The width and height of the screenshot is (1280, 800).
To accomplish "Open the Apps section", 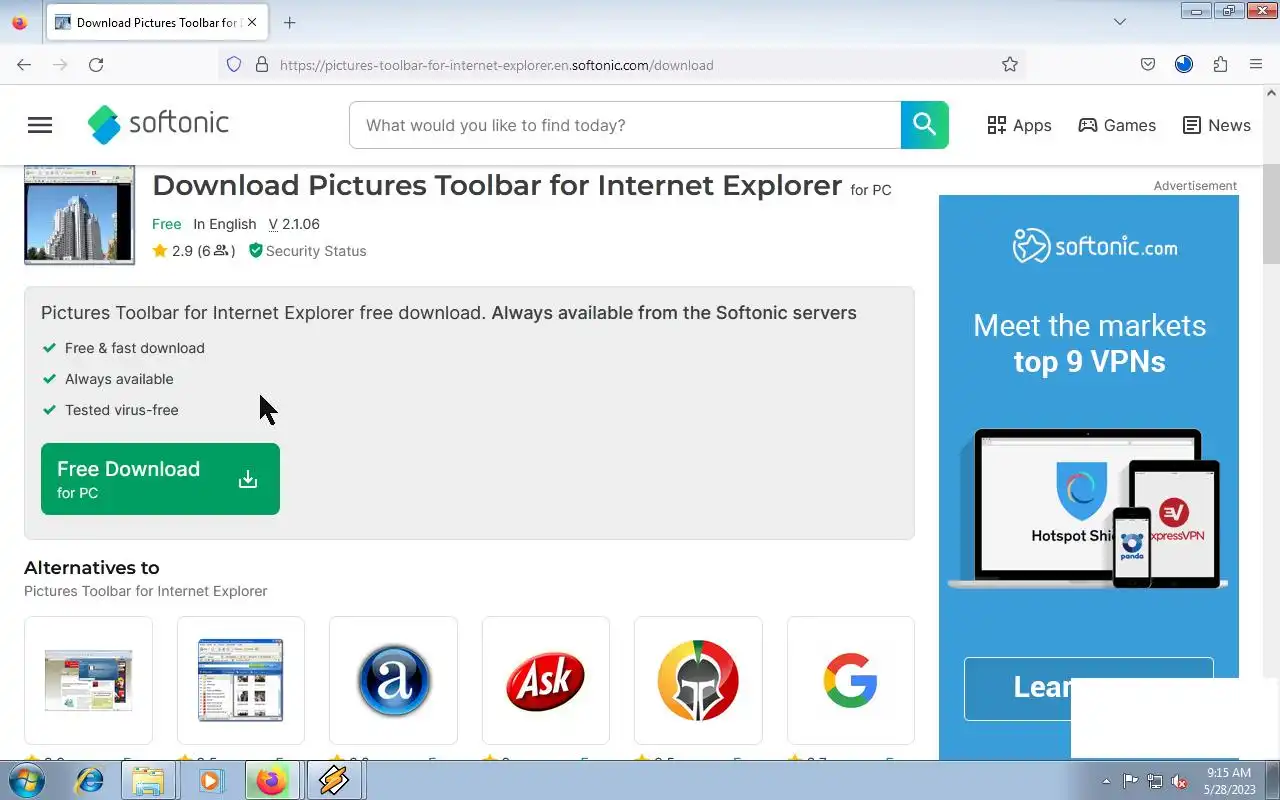I will tap(1019, 125).
